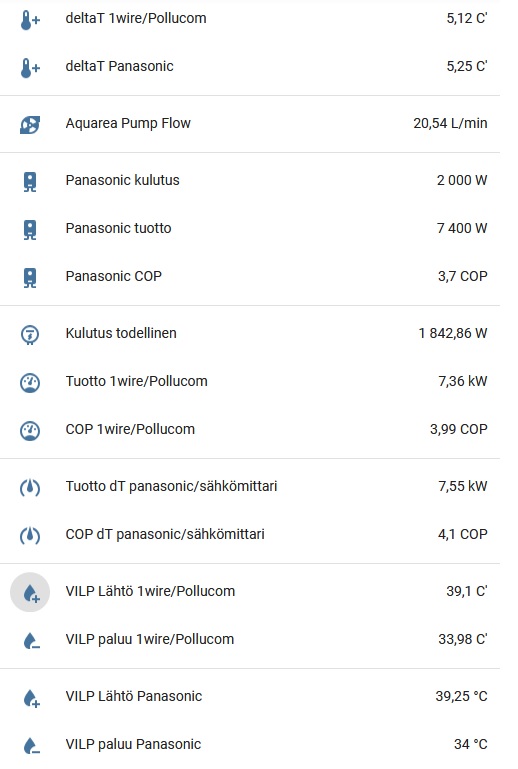
Task: Click the highlighted water-plus icon for VILP Lähtö 1wire/Pollucom
Action: 30,592
